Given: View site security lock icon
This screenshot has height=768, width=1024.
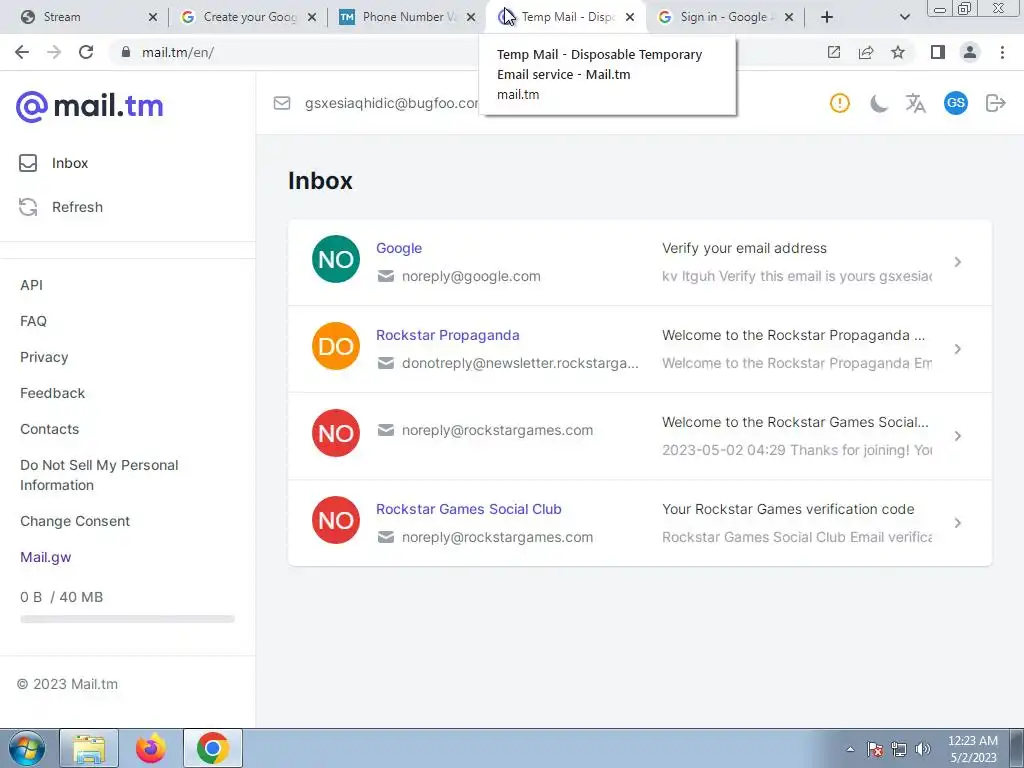Looking at the screenshot, I should tap(126, 52).
